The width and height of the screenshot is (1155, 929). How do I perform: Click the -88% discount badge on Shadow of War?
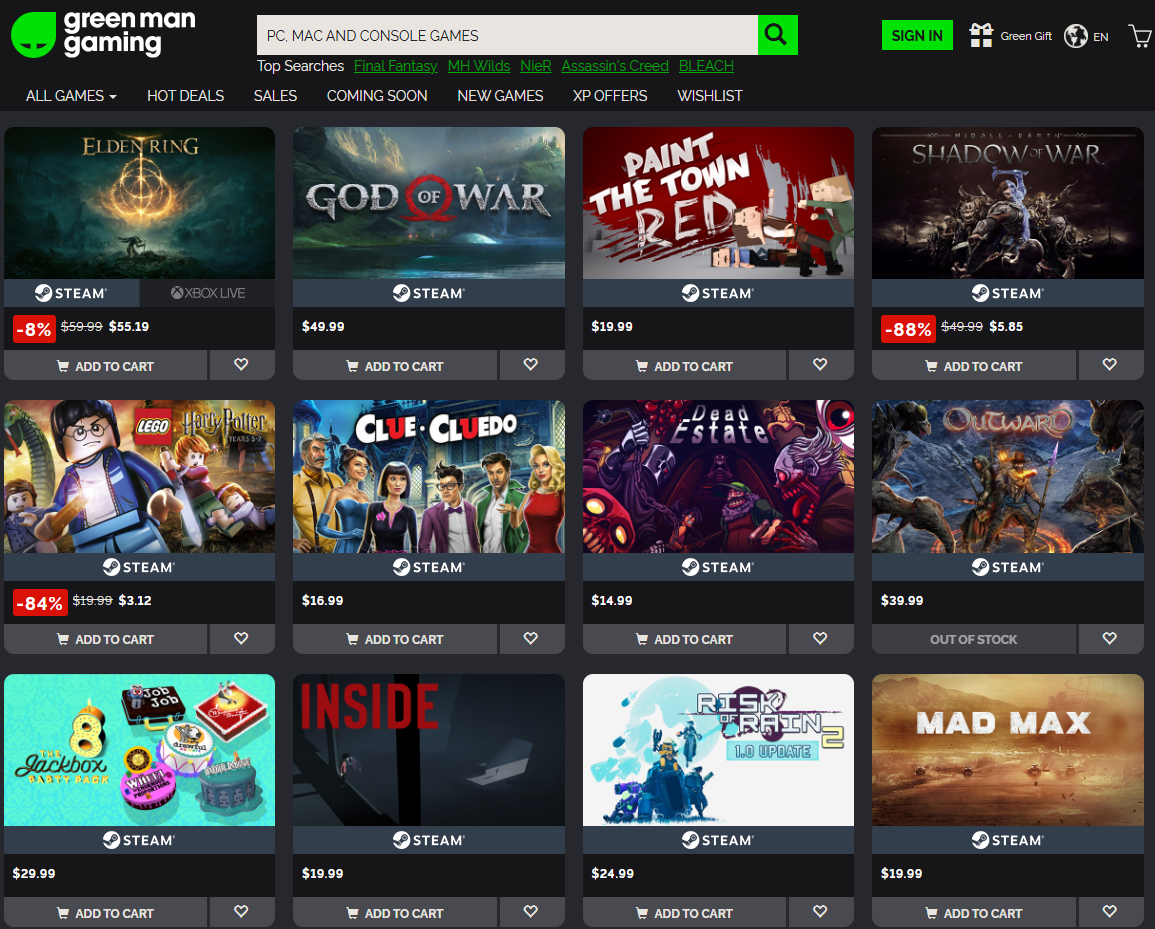pos(908,328)
